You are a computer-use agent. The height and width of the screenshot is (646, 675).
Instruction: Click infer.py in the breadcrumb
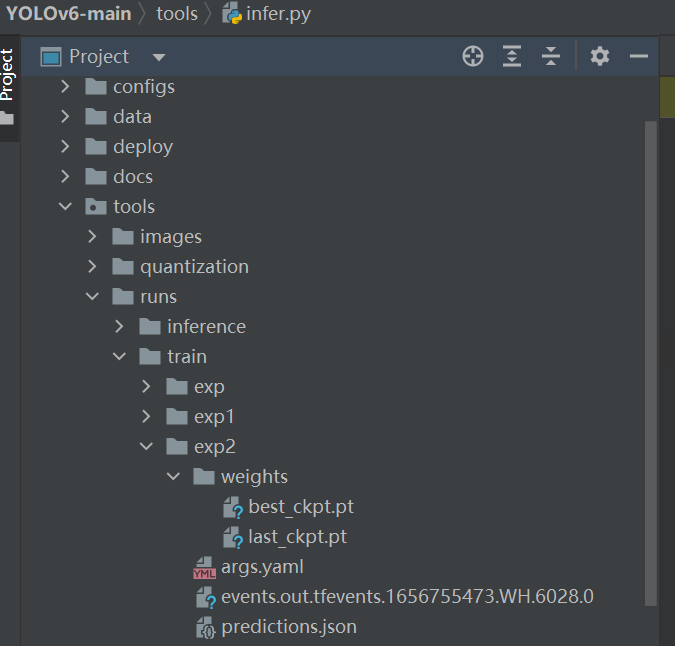(x=279, y=14)
